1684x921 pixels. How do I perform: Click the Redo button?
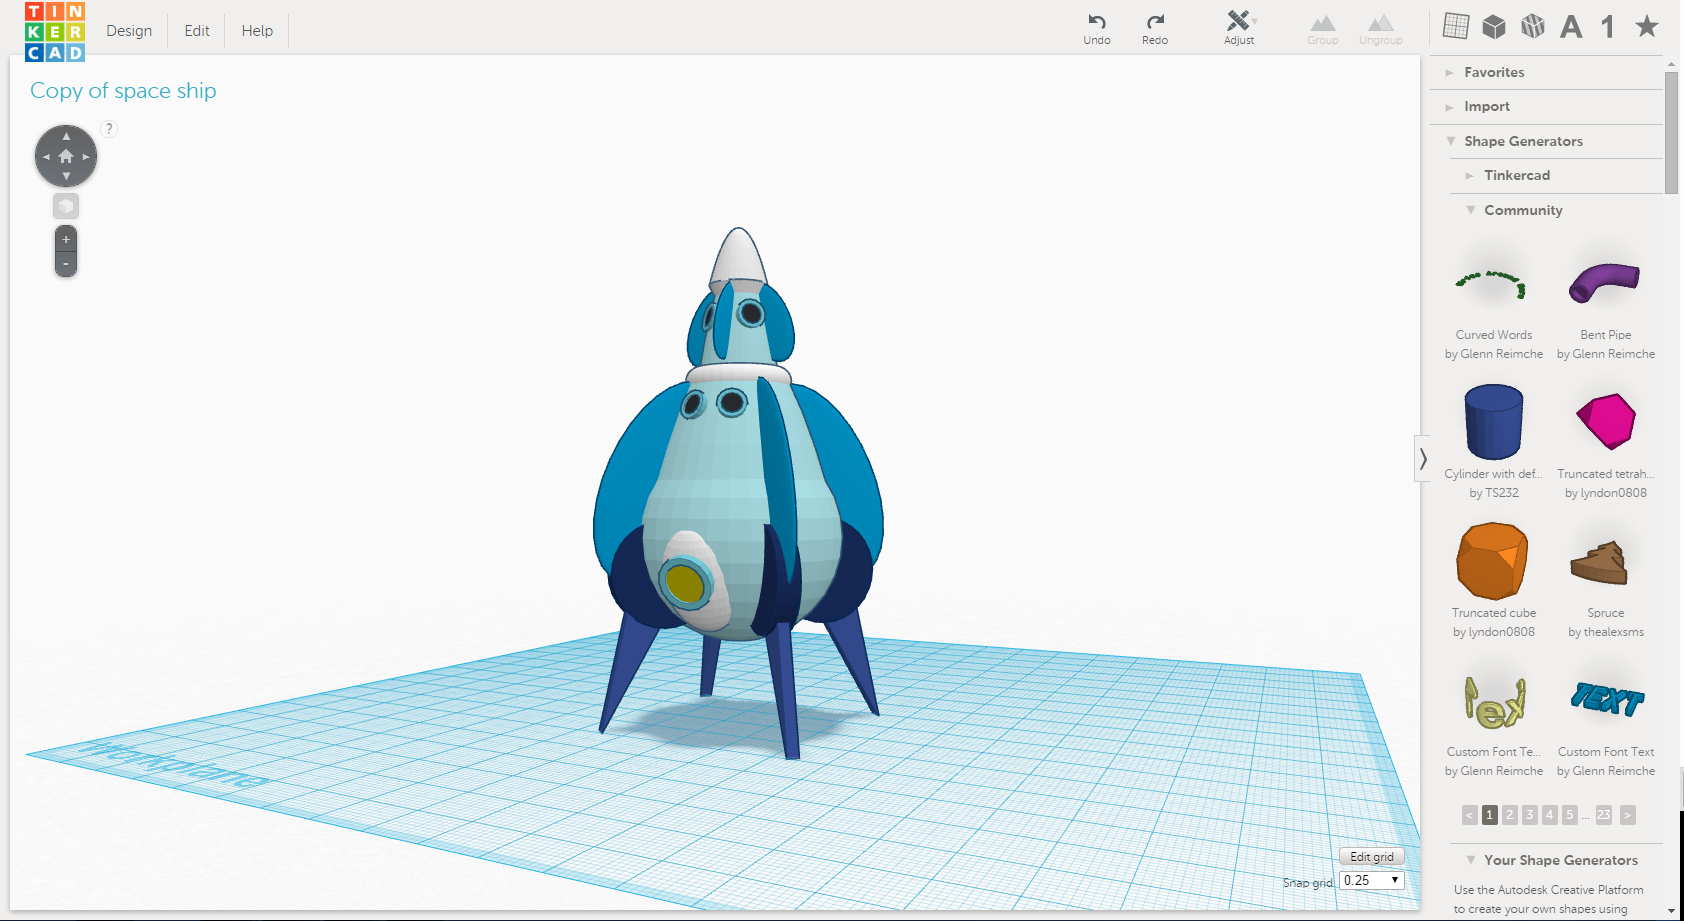(1155, 28)
